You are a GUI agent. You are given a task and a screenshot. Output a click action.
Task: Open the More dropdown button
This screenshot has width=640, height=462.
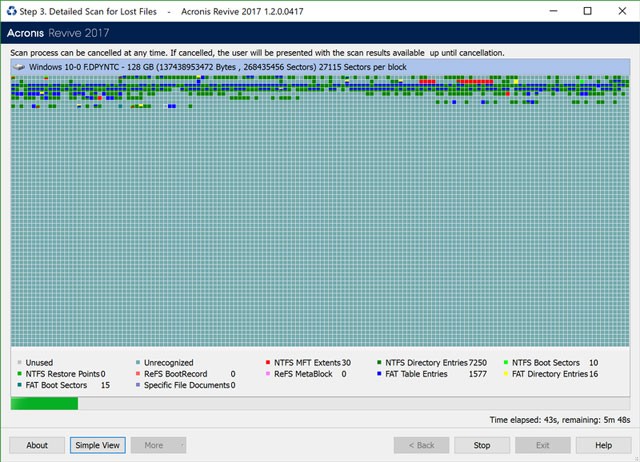click(159, 445)
